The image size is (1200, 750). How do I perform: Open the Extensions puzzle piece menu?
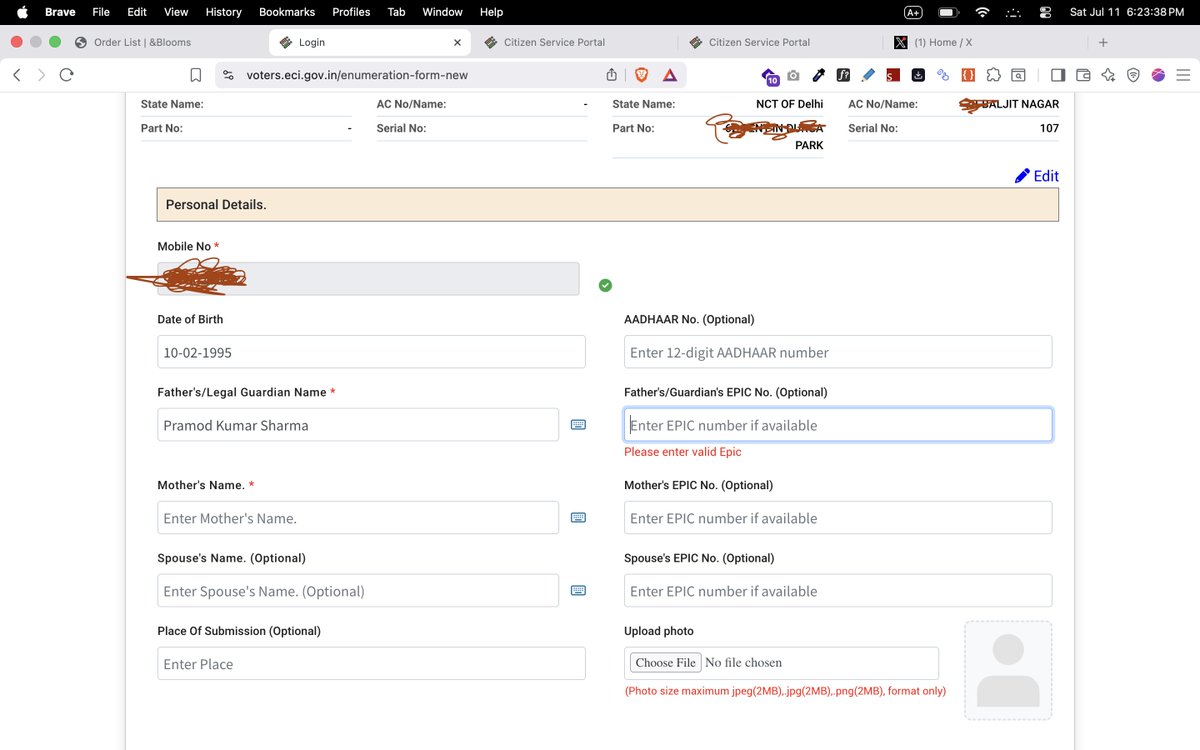(x=993, y=75)
